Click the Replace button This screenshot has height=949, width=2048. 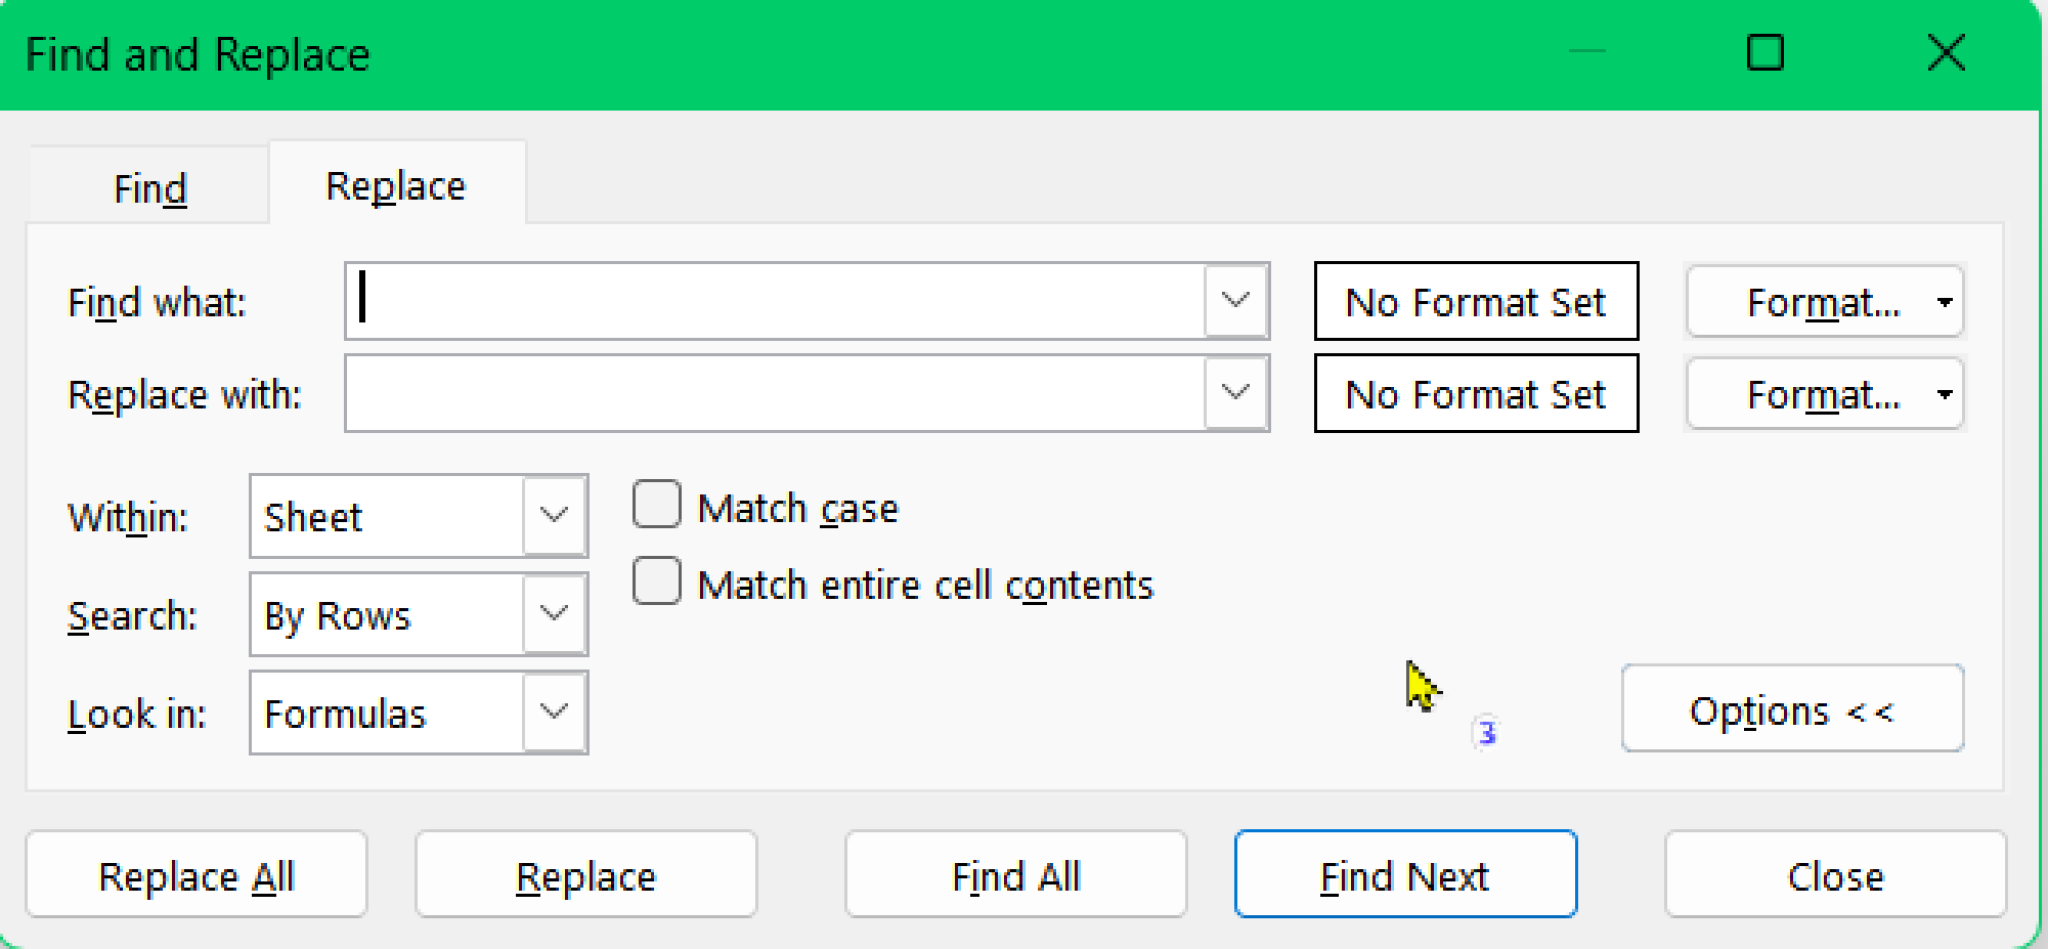(586, 874)
